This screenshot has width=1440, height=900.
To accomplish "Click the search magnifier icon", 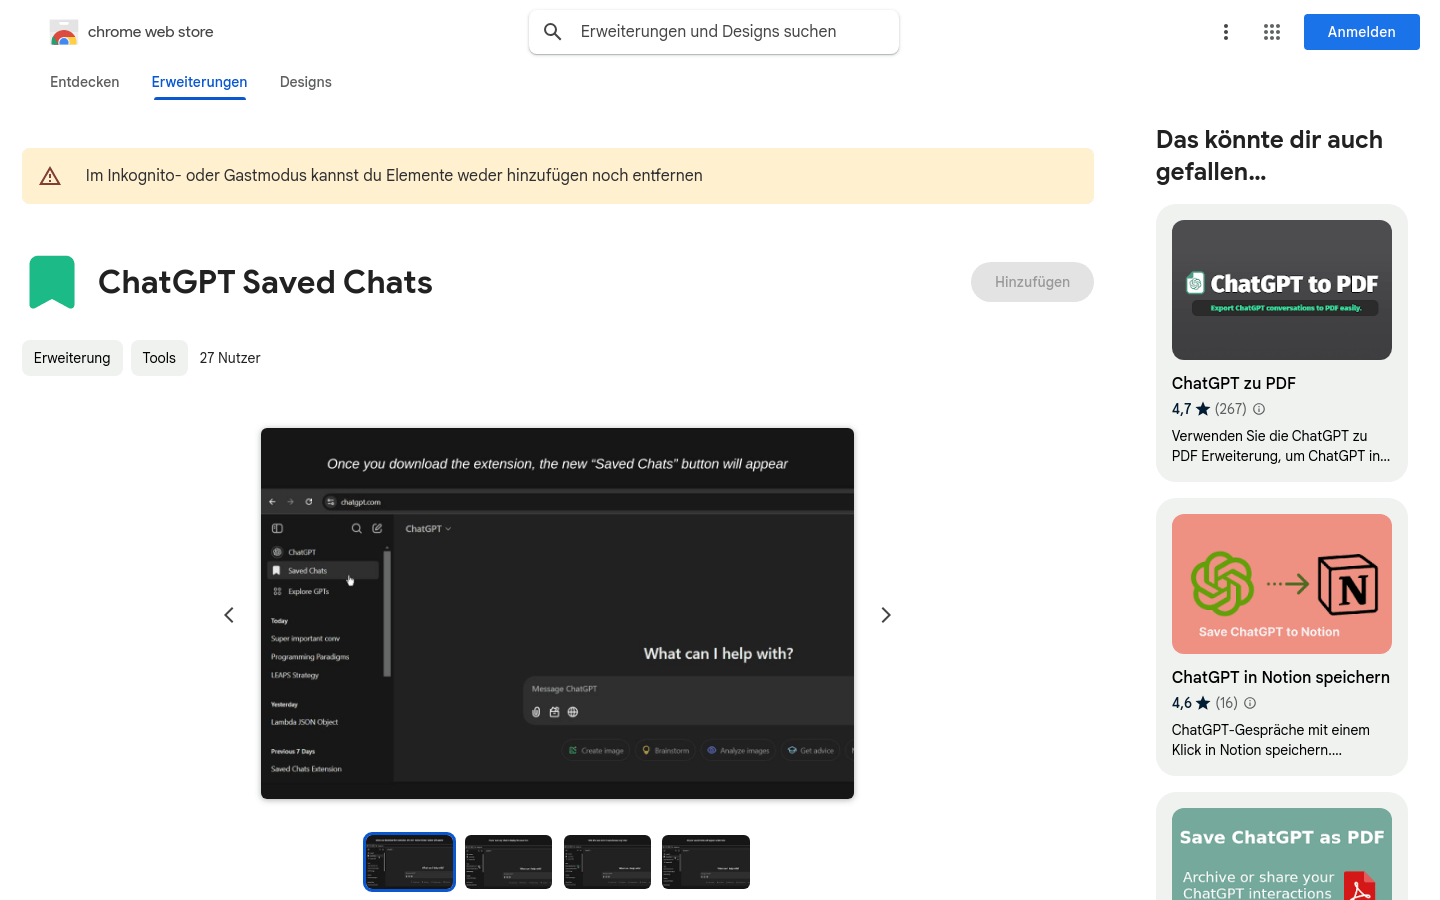I will pyautogui.click(x=553, y=32).
